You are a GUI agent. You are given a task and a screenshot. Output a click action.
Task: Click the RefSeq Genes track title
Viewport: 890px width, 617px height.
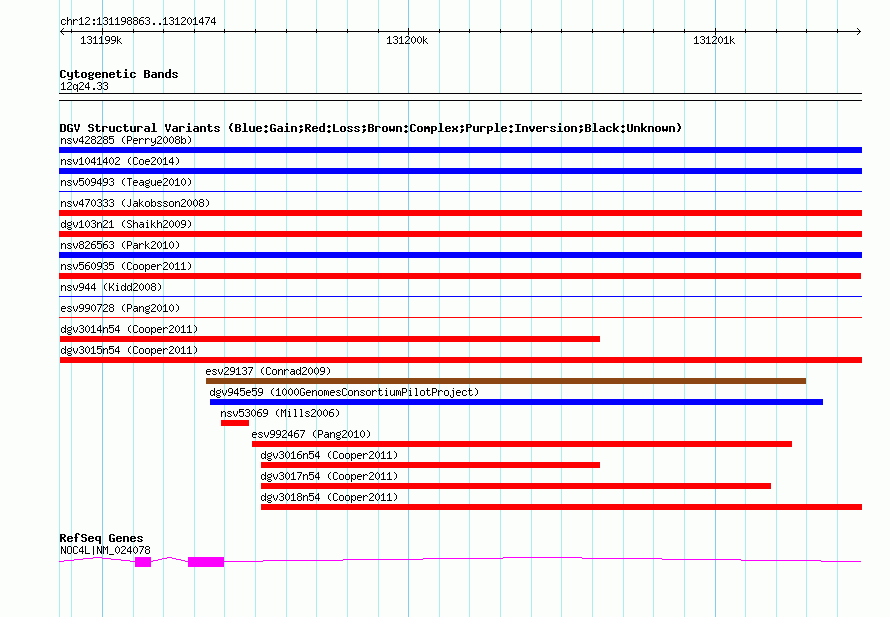tap(101, 538)
